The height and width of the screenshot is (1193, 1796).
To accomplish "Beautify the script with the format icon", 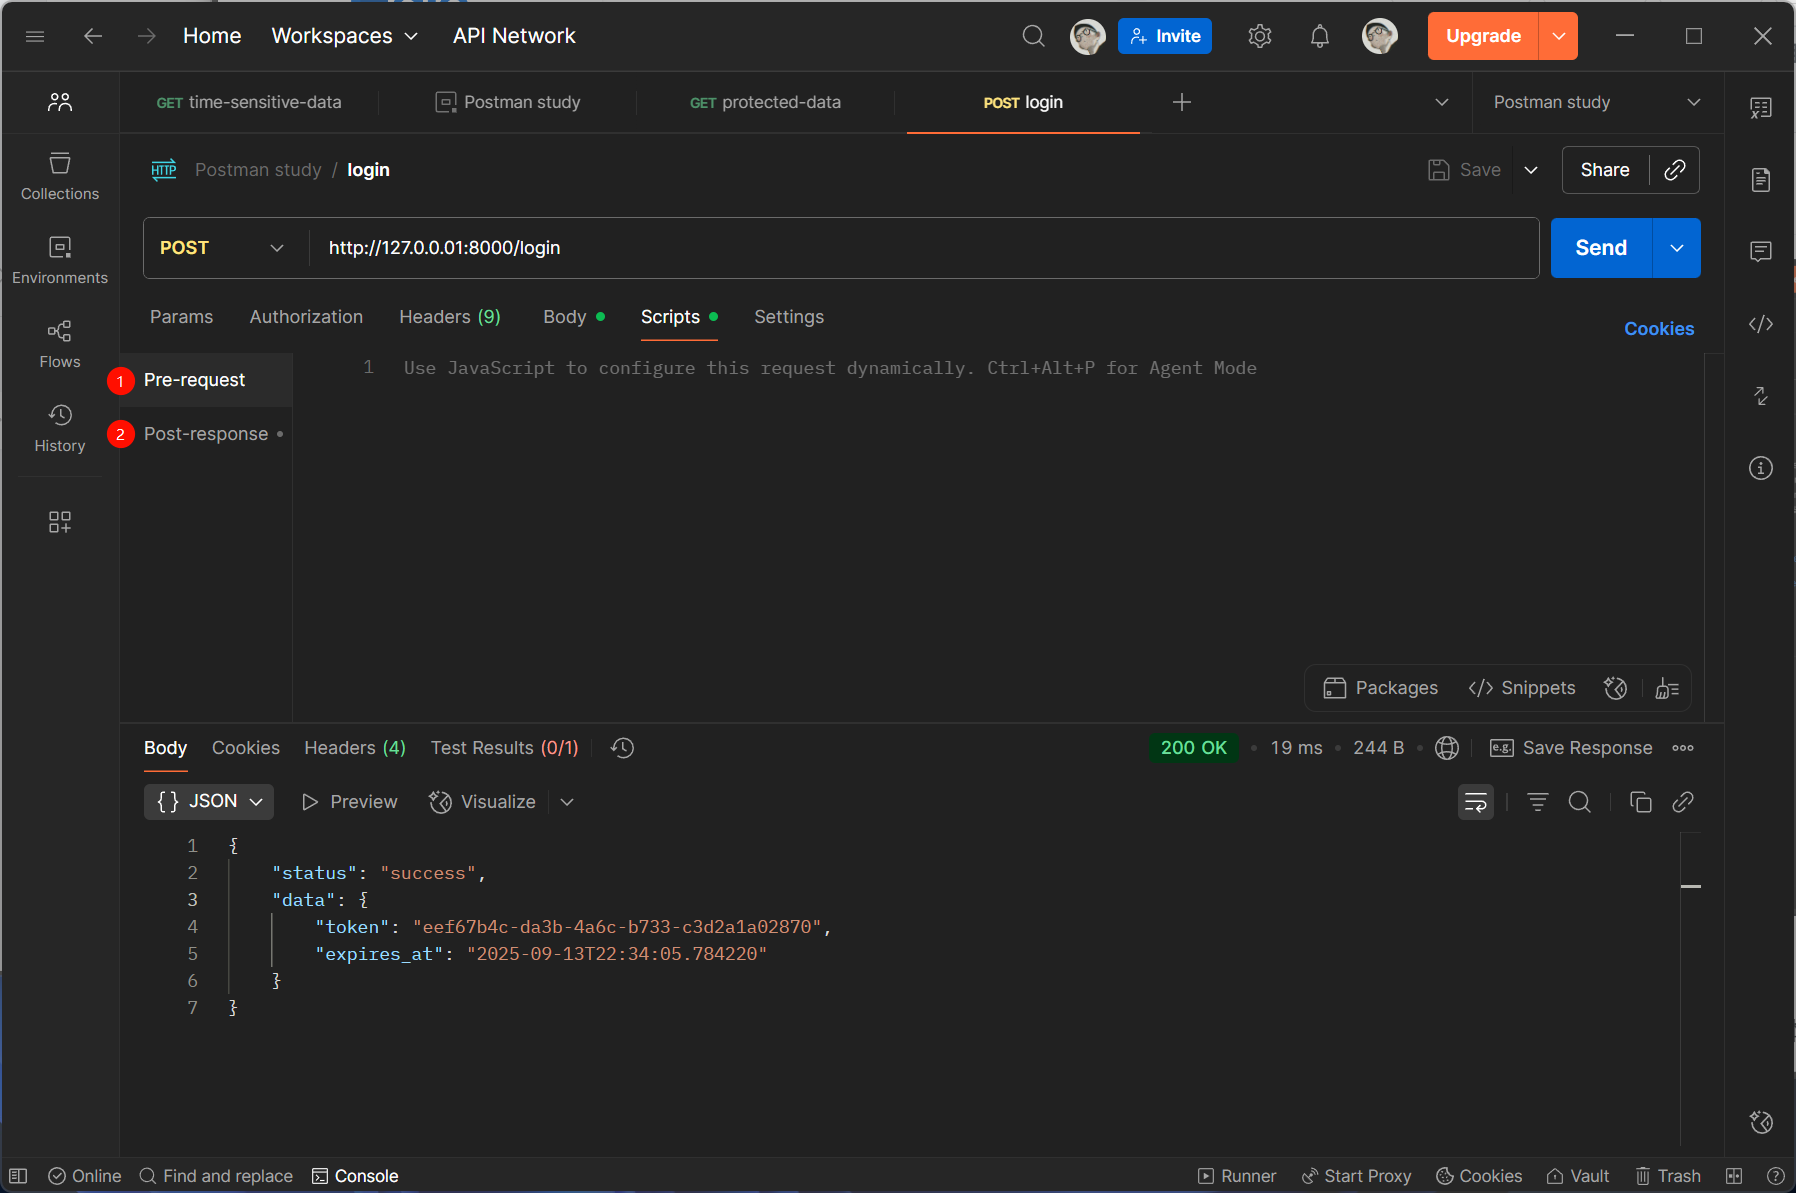I will click(x=1667, y=688).
